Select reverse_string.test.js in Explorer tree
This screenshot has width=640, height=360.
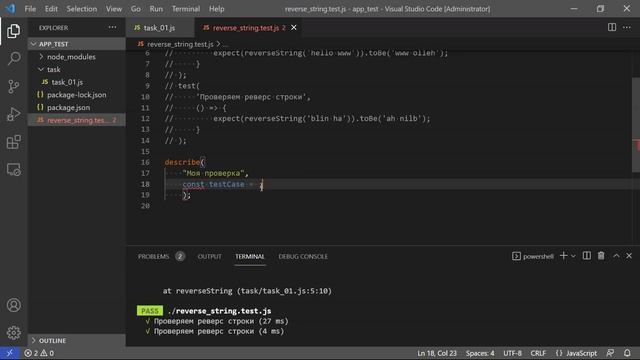tap(77, 120)
